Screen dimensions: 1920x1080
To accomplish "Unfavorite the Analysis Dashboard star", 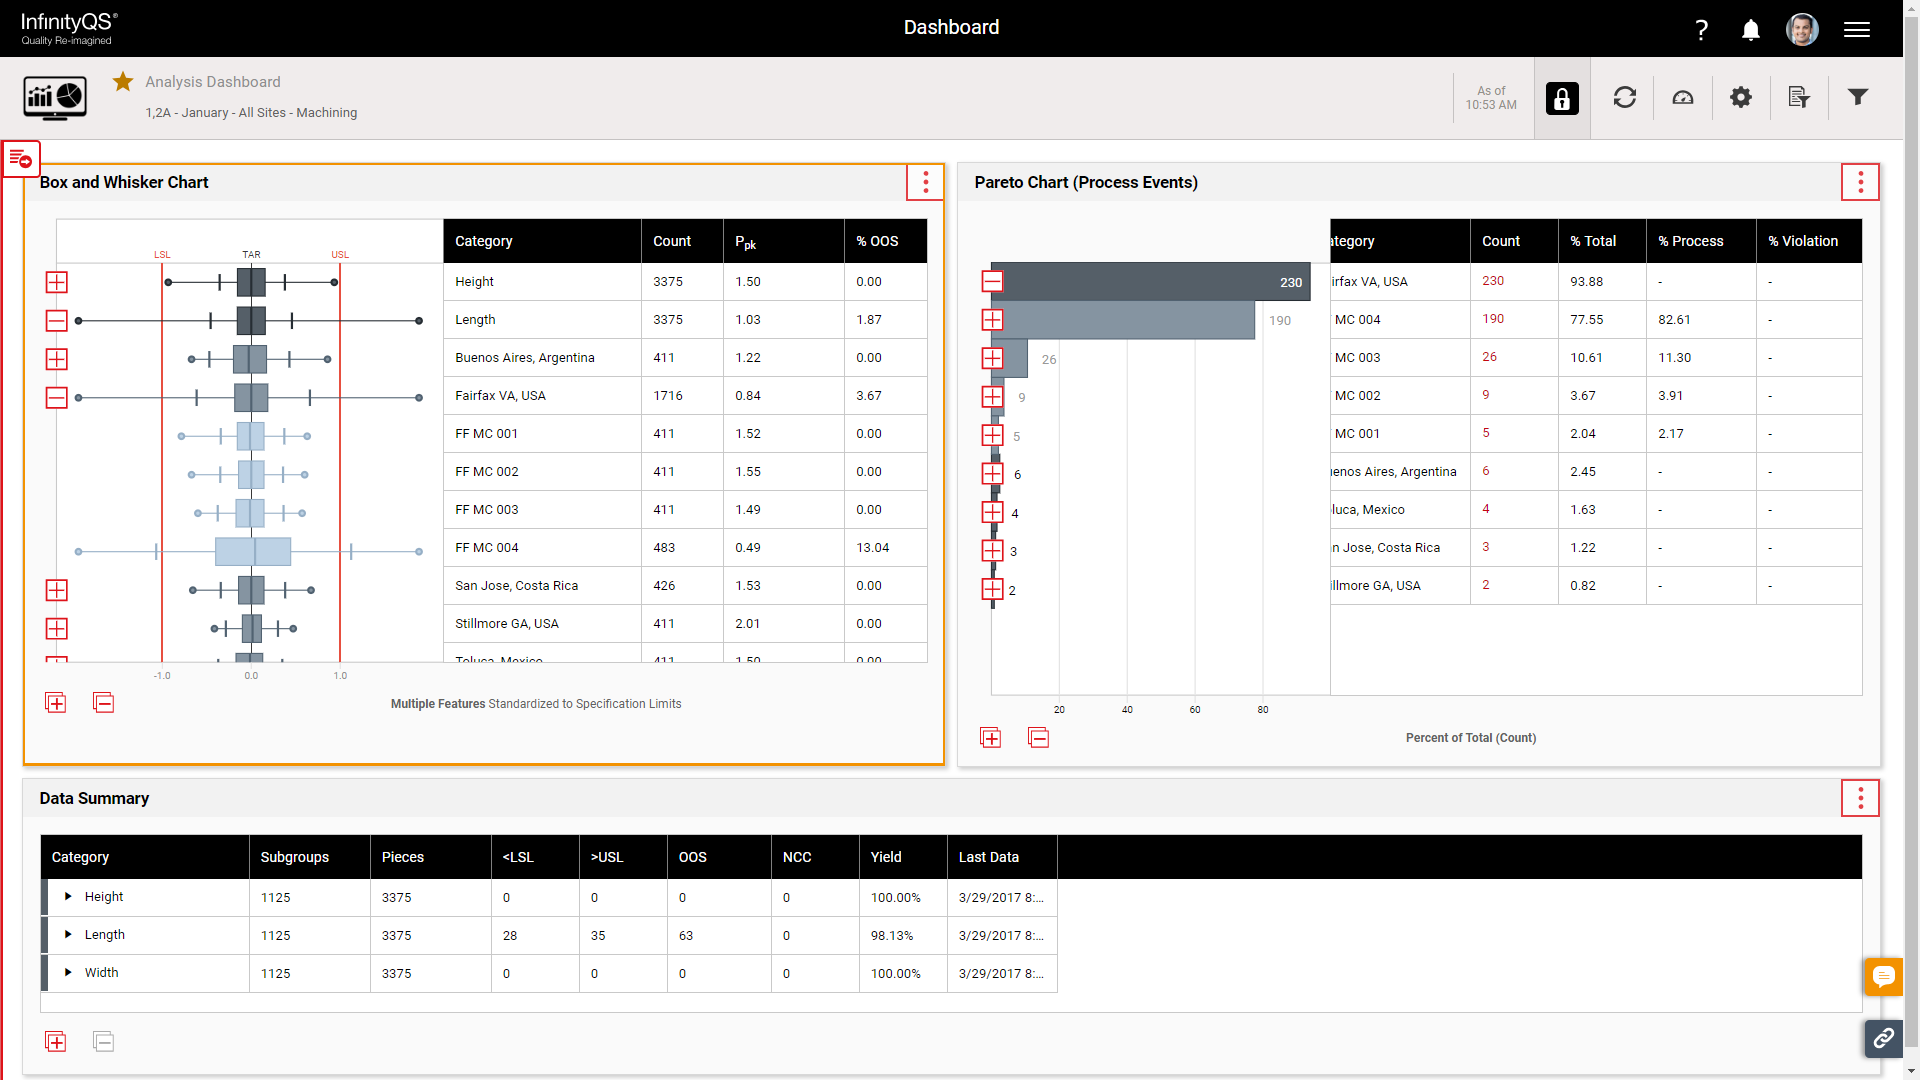I will pos(122,82).
